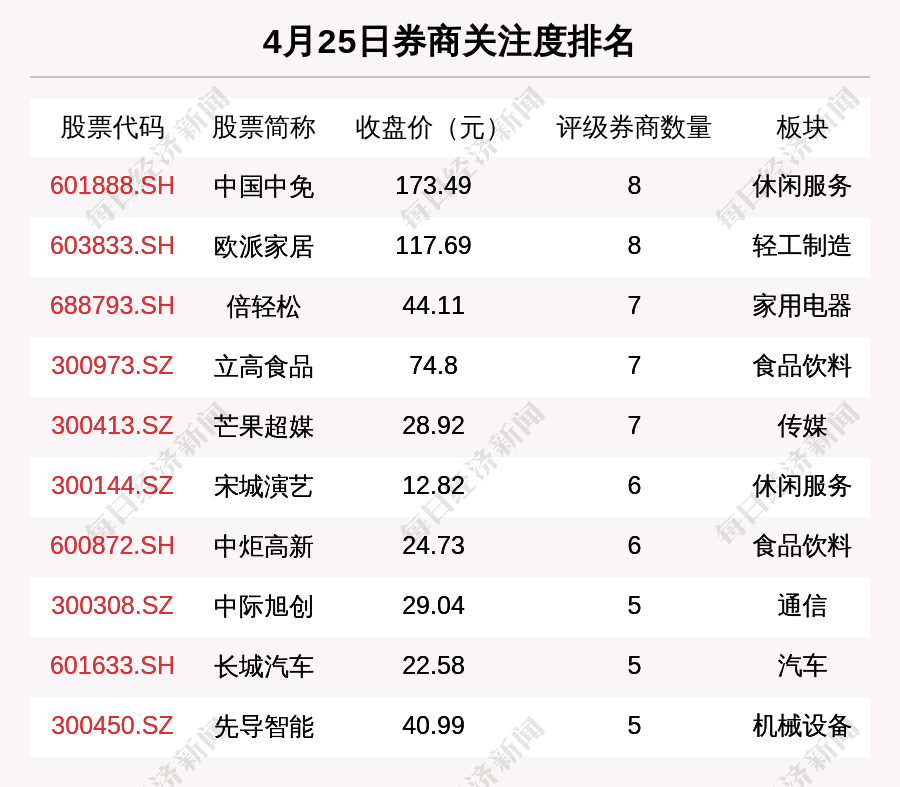
Task: Select sector 轻工制造
Action: [802, 246]
